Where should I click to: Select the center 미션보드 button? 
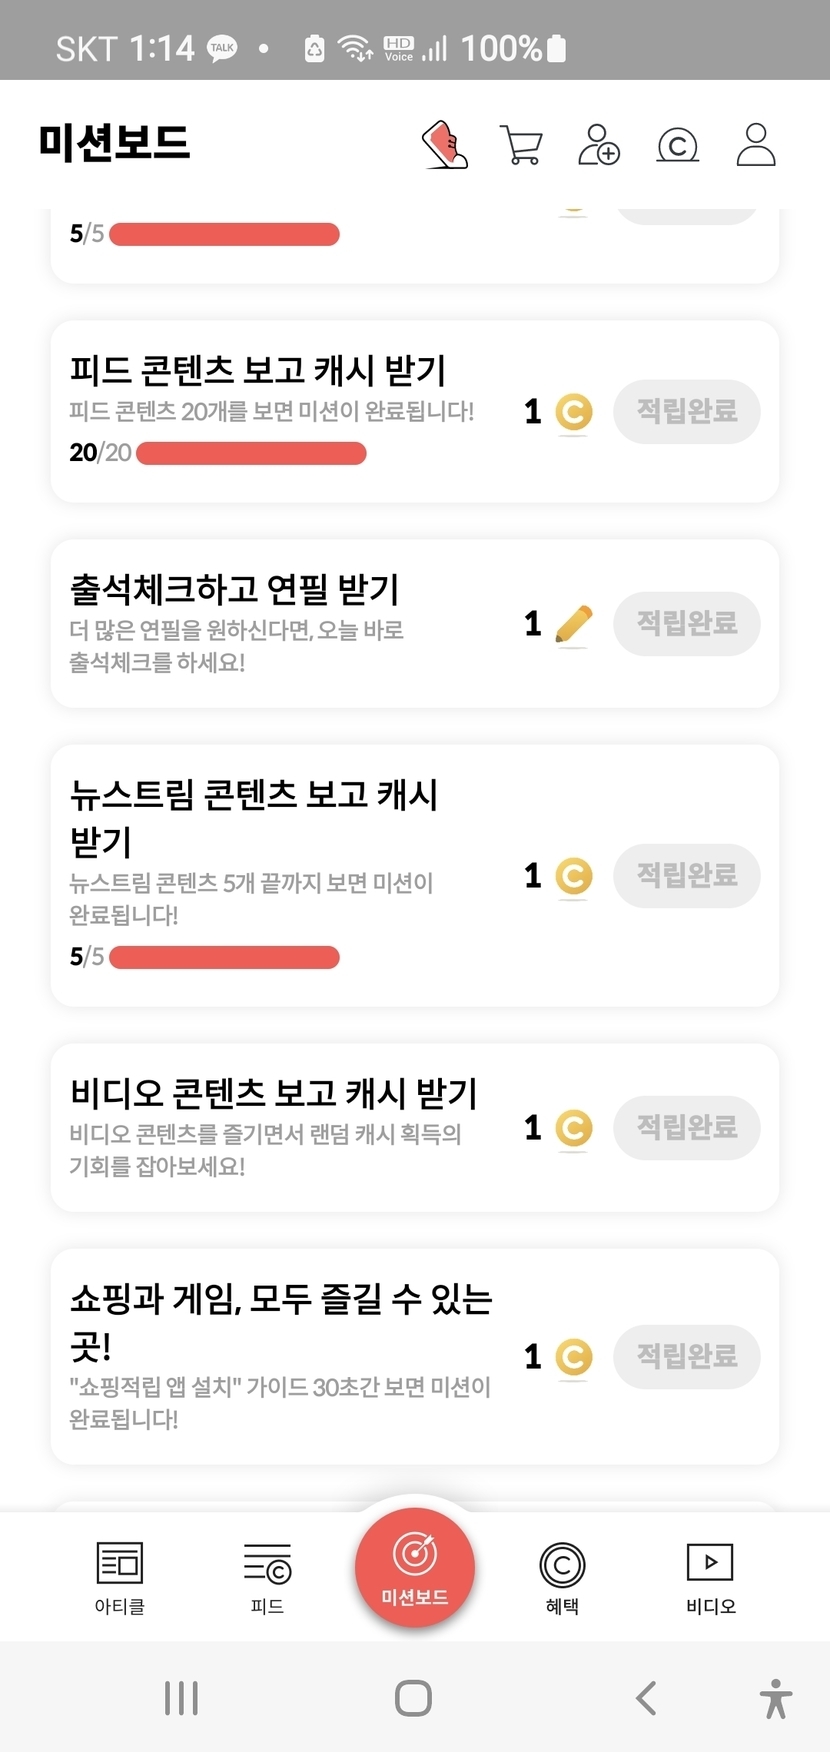point(415,1567)
